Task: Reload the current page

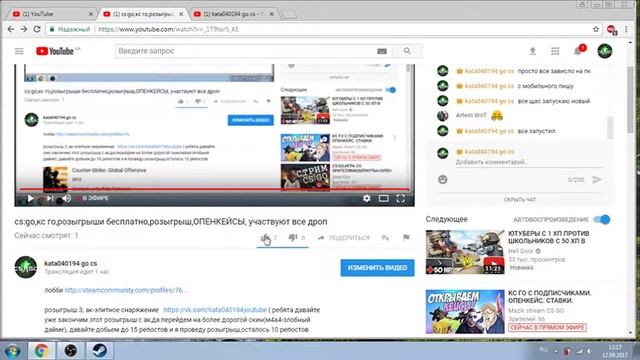Action: pyautogui.click(x=37, y=29)
